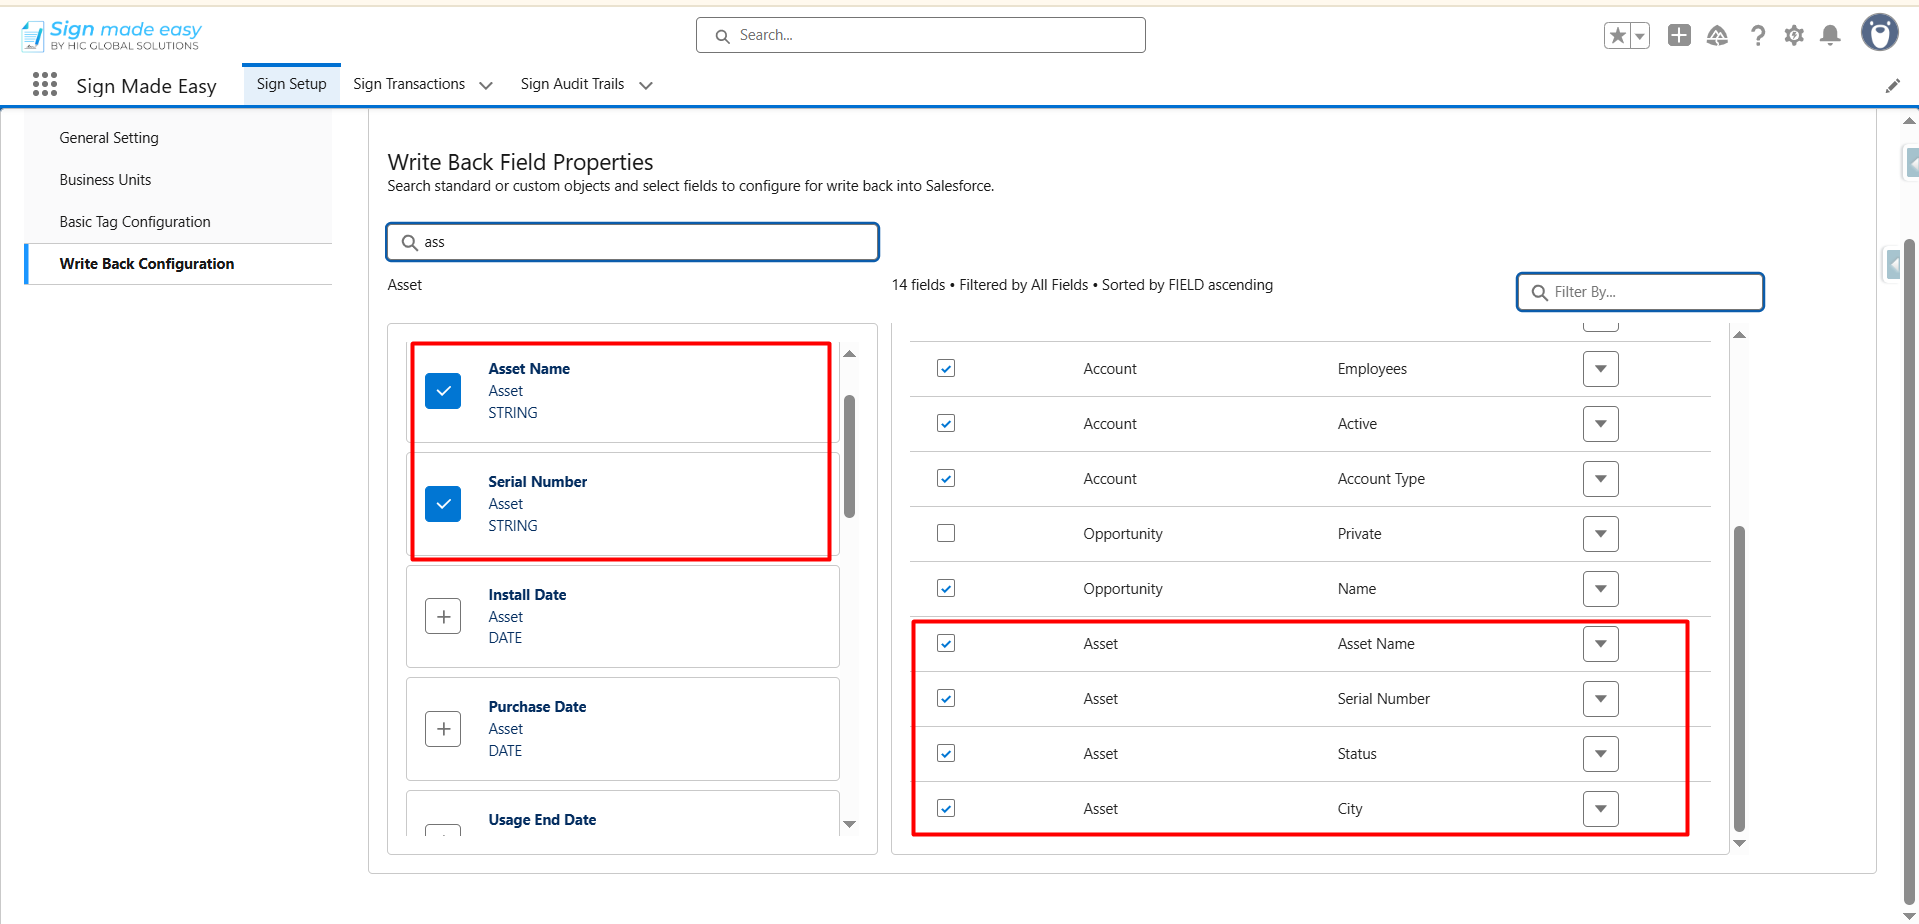
Task: Open the Salesforce Help question mark icon
Action: (1757, 36)
